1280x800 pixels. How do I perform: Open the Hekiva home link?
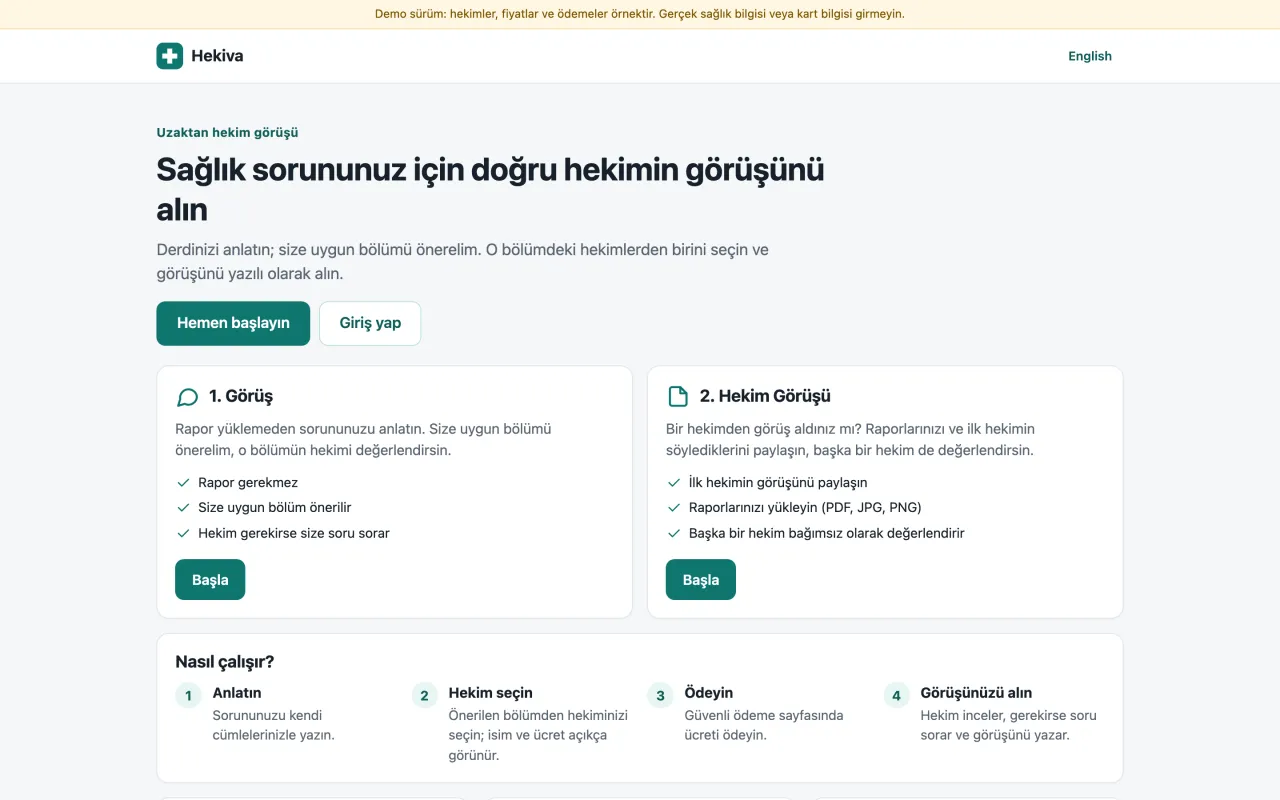click(x=200, y=56)
